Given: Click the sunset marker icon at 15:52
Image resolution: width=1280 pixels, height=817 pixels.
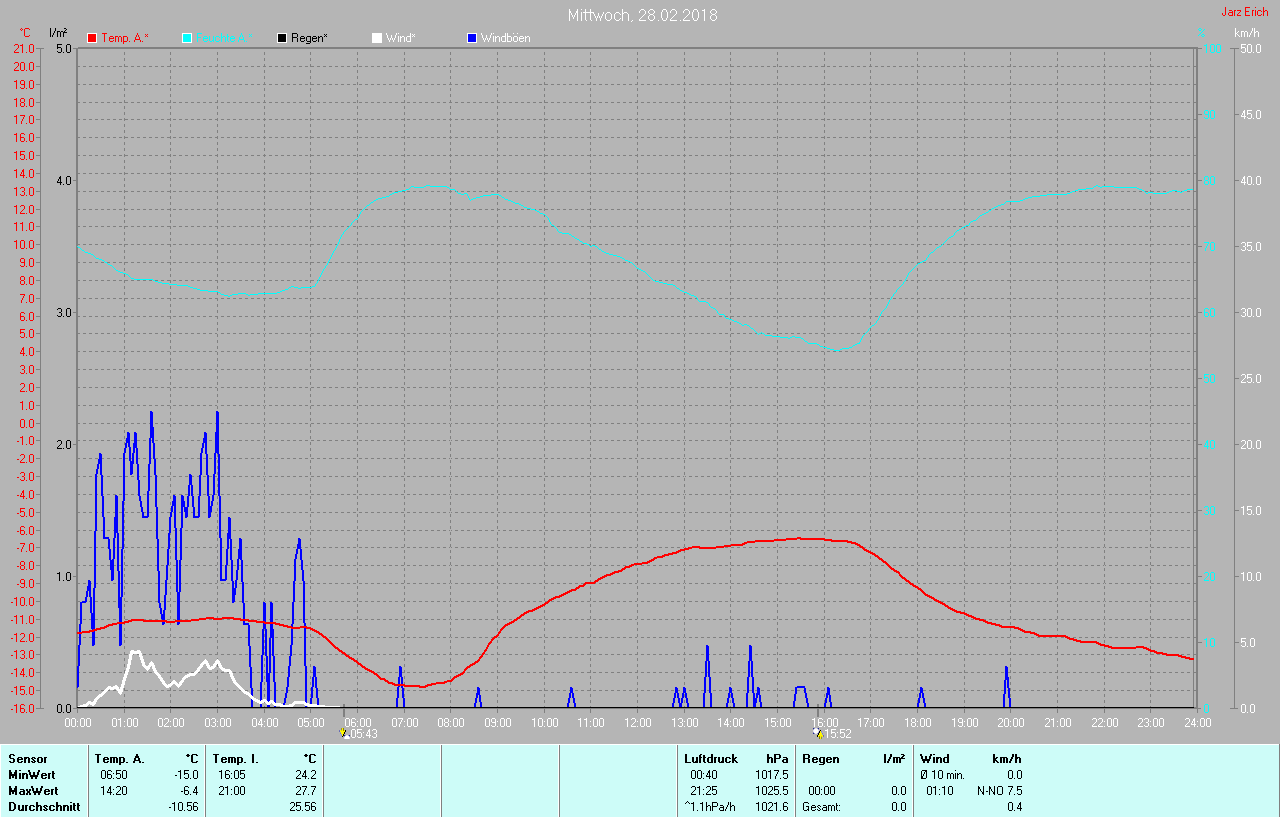Looking at the screenshot, I should coord(818,733).
